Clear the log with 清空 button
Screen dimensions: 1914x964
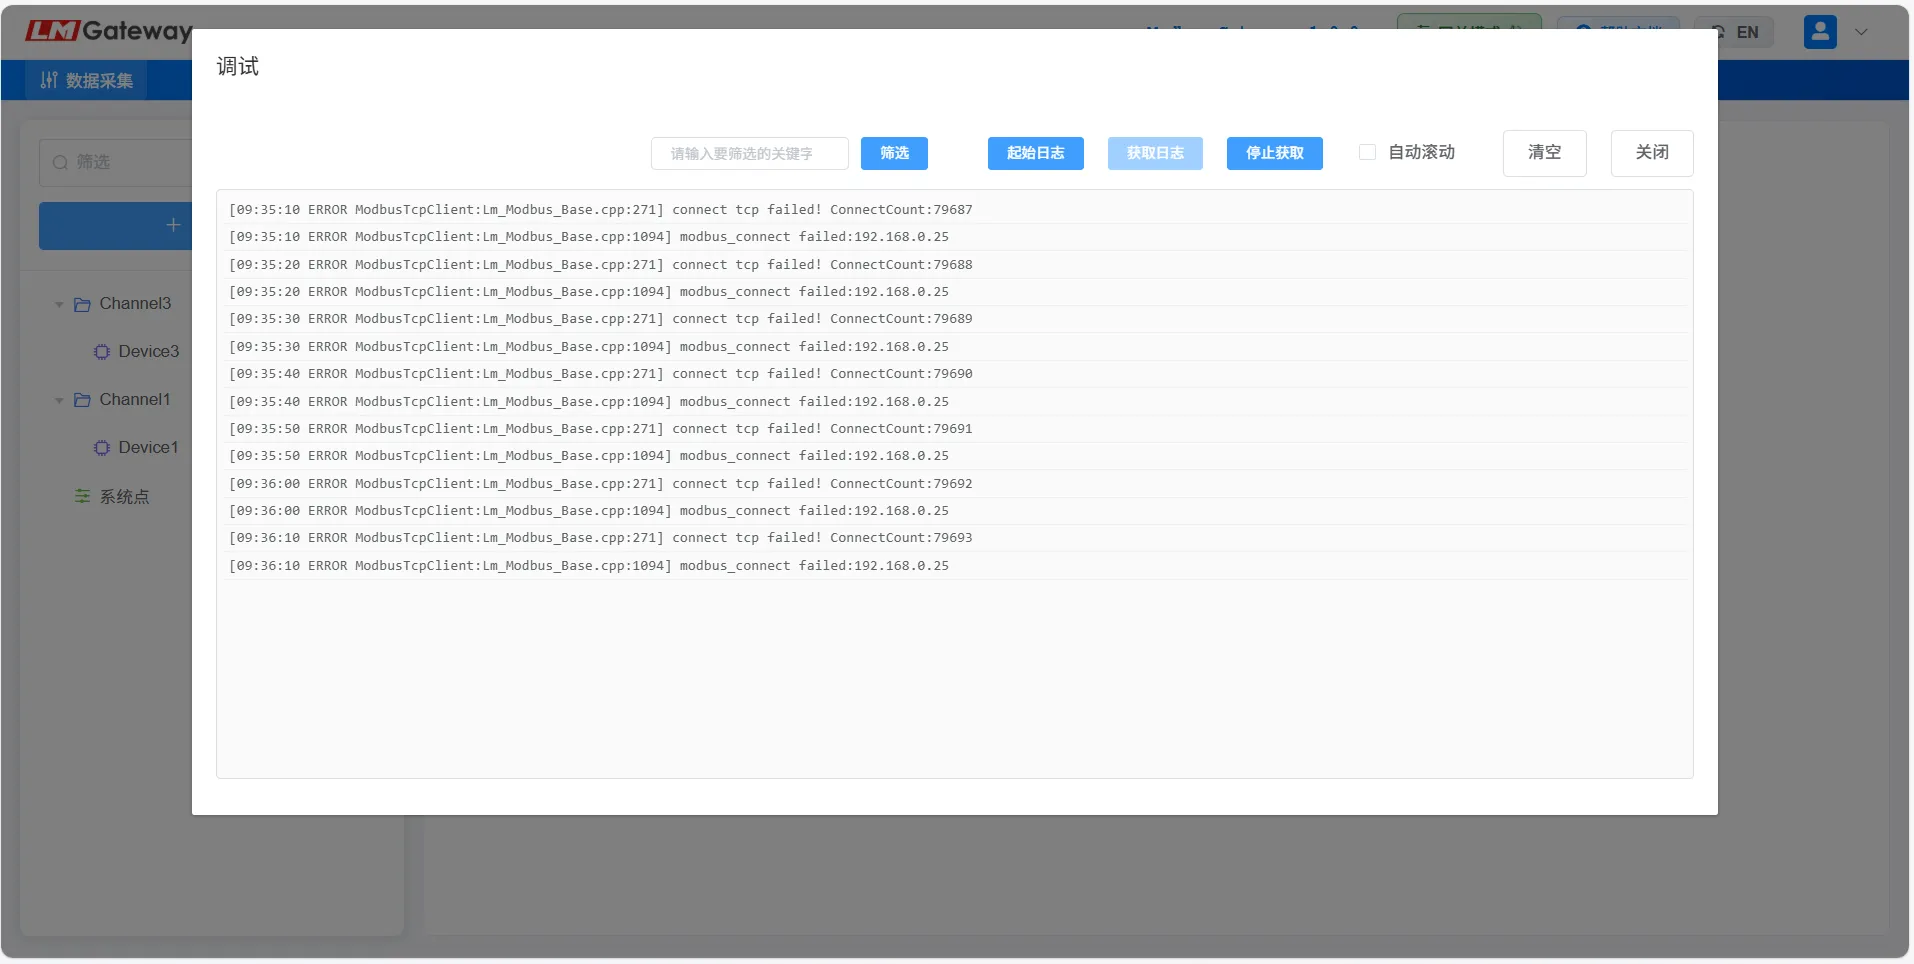[1544, 153]
